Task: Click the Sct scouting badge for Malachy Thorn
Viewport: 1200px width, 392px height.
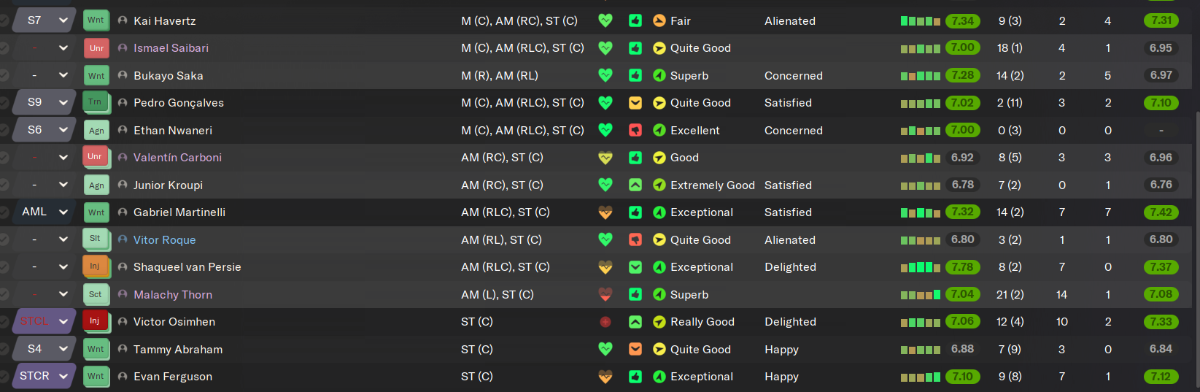Action: click(x=96, y=295)
